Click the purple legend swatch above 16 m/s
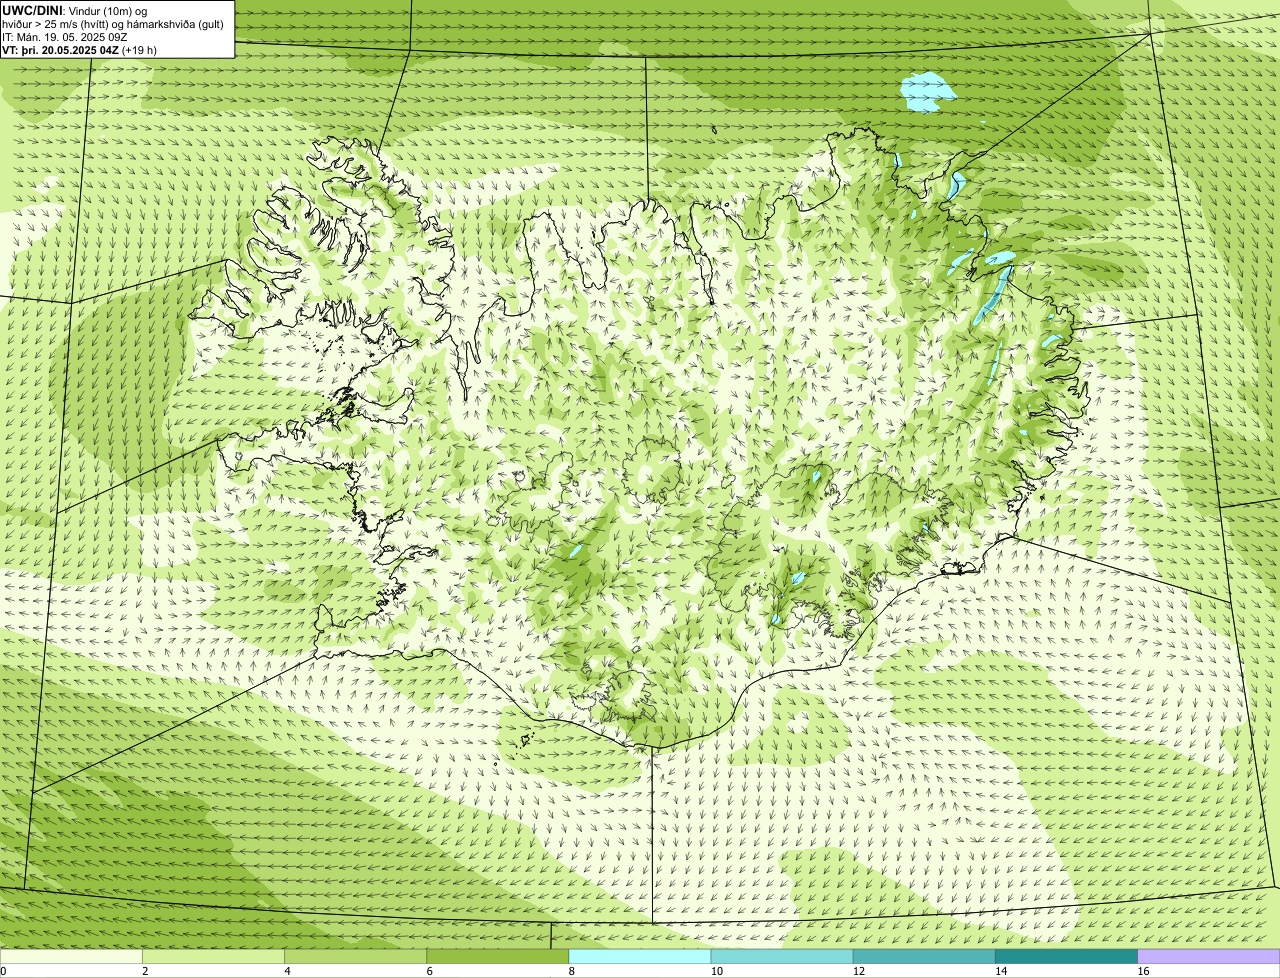The height and width of the screenshot is (978, 1280). [1209, 957]
